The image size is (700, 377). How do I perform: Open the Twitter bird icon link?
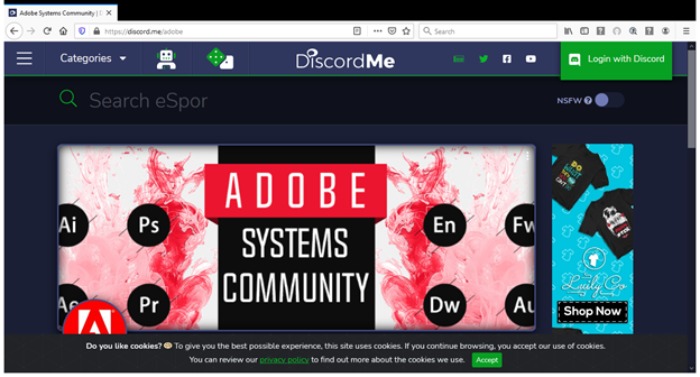pos(483,59)
